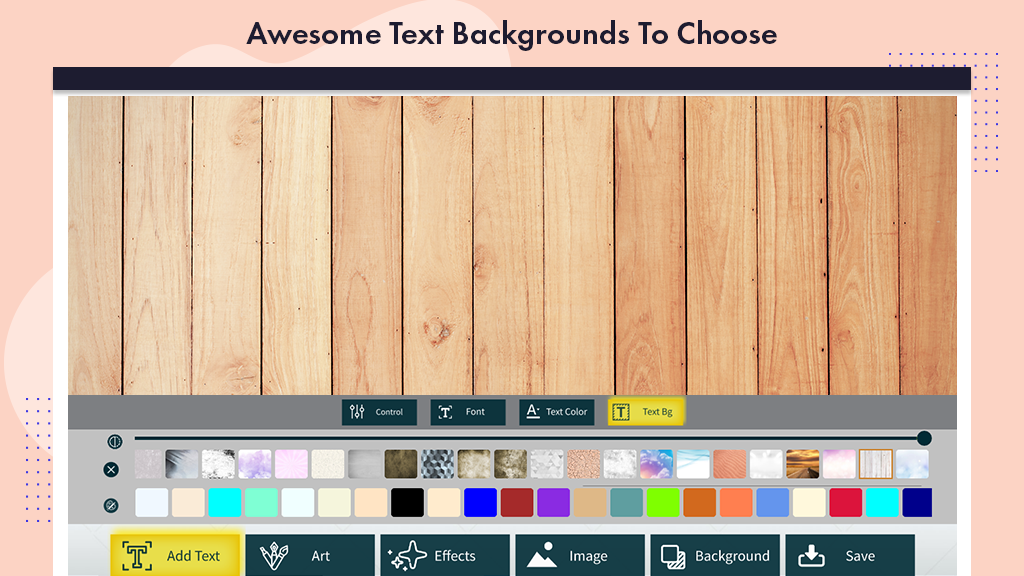
Task: Open the Background options button
Action: point(715,556)
